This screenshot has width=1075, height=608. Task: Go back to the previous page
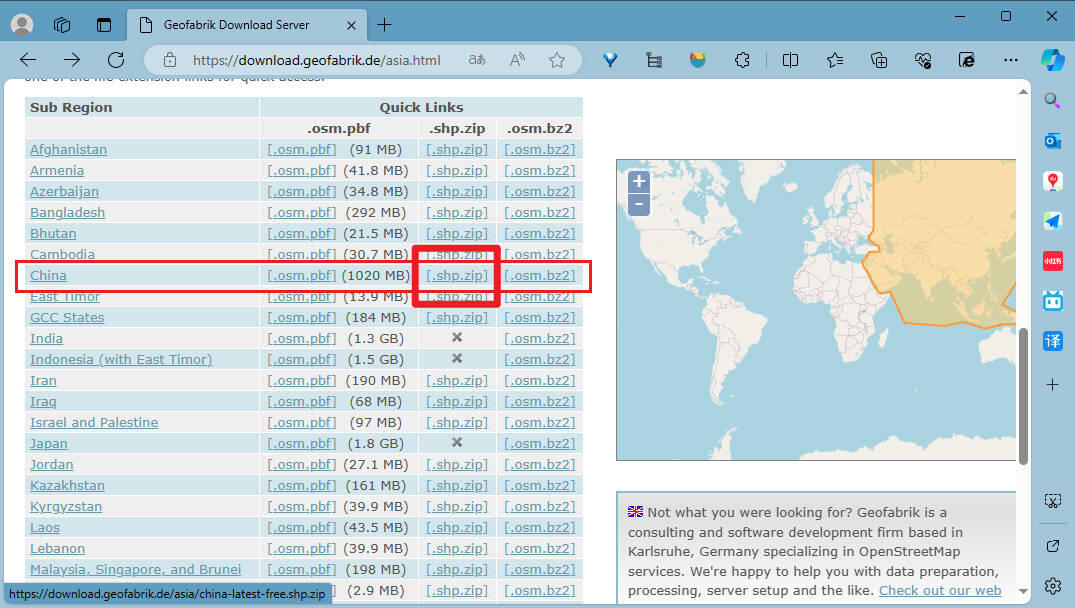tap(28, 60)
